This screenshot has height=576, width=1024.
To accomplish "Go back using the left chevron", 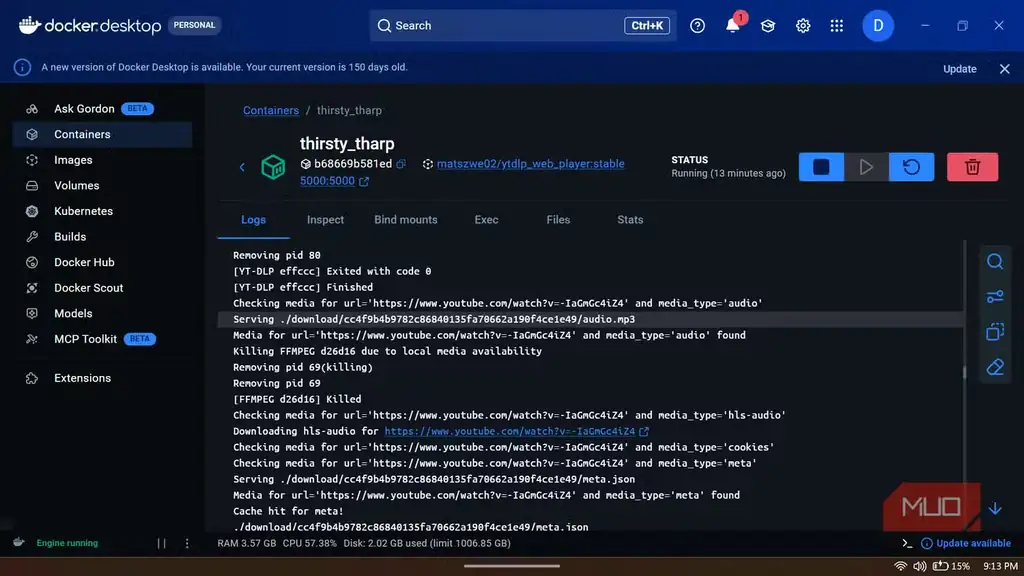I will pos(242,167).
